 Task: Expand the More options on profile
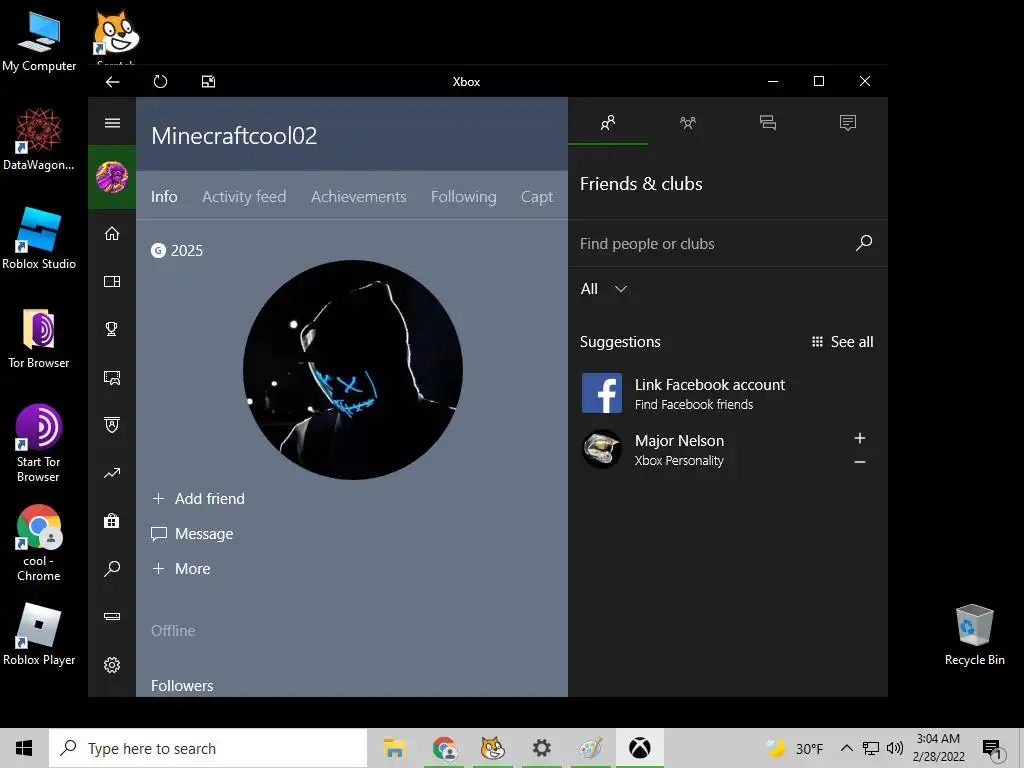pos(182,569)
